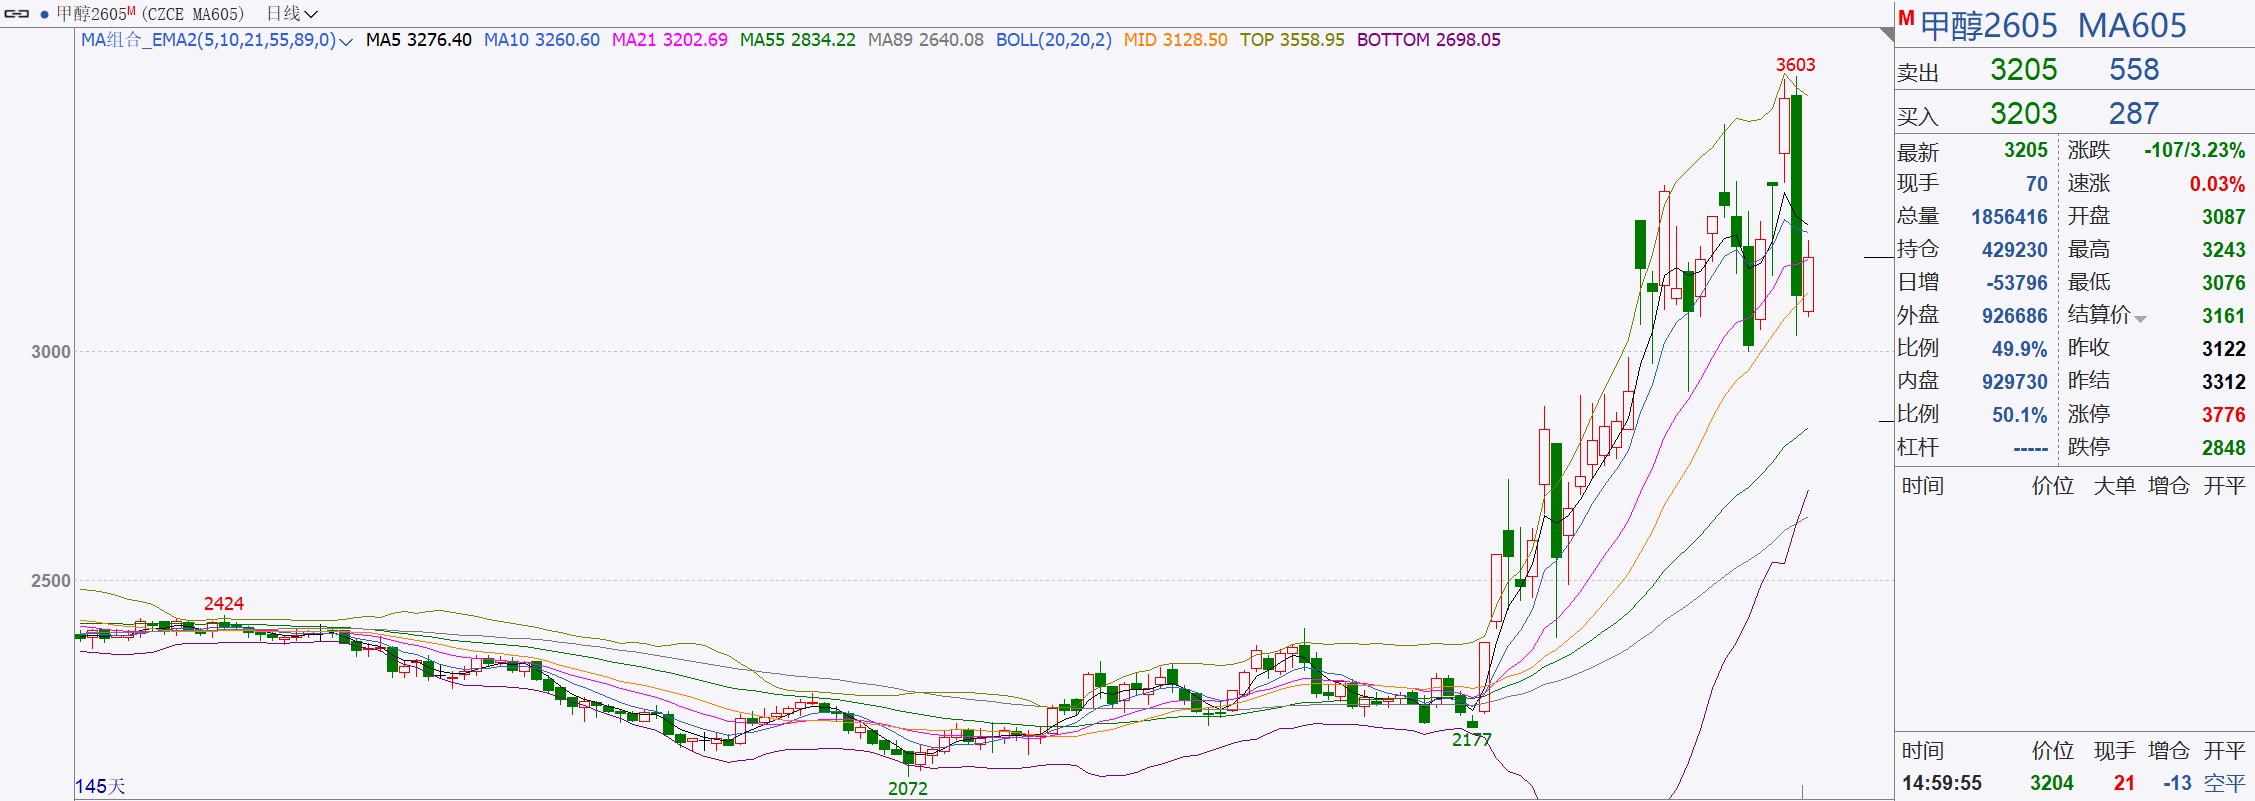The height and width of the screenshot is (801, 2255).
Task: Expand the MA组合_EMA2 indicator dropdown
Action: coord(346,41)
